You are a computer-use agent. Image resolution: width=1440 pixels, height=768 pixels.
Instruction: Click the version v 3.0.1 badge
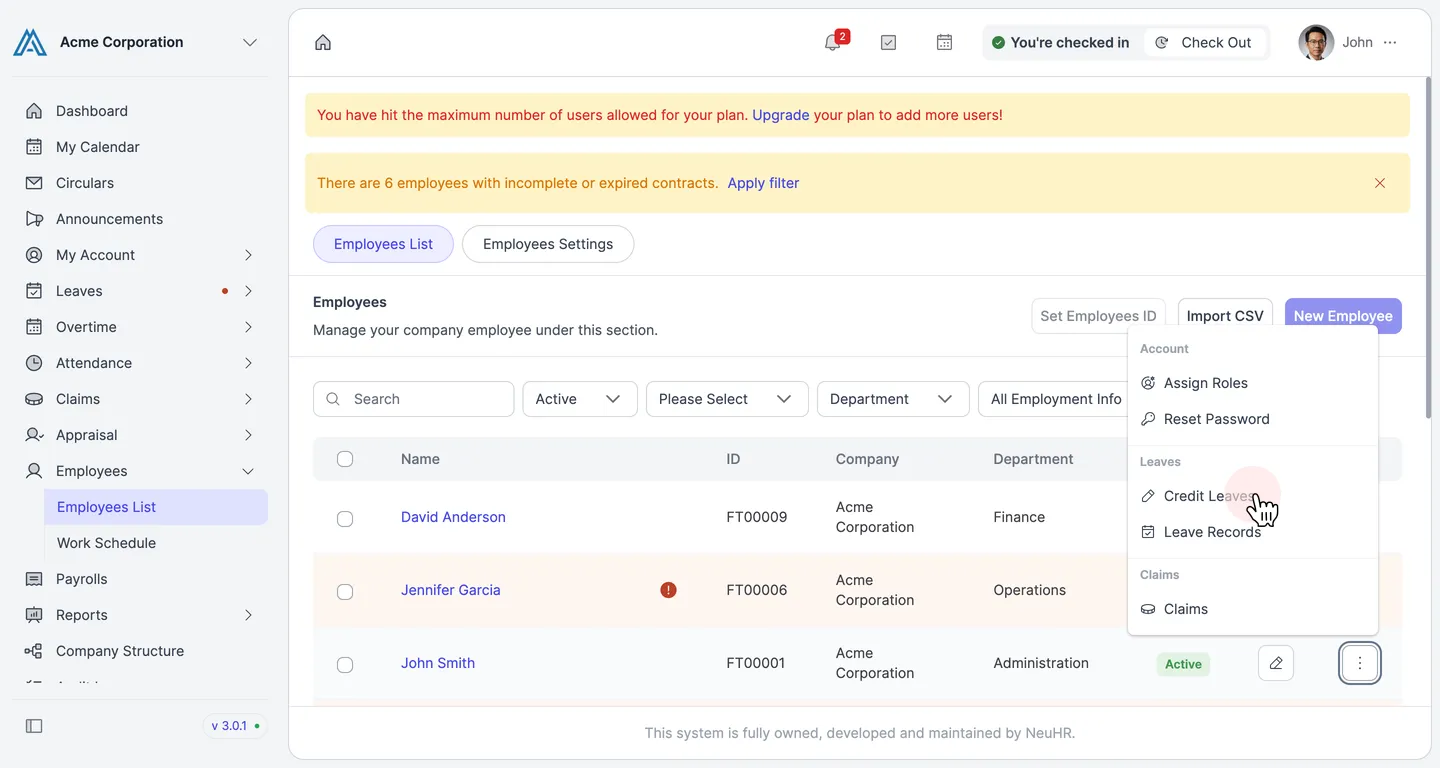click(x=235, y=726)
